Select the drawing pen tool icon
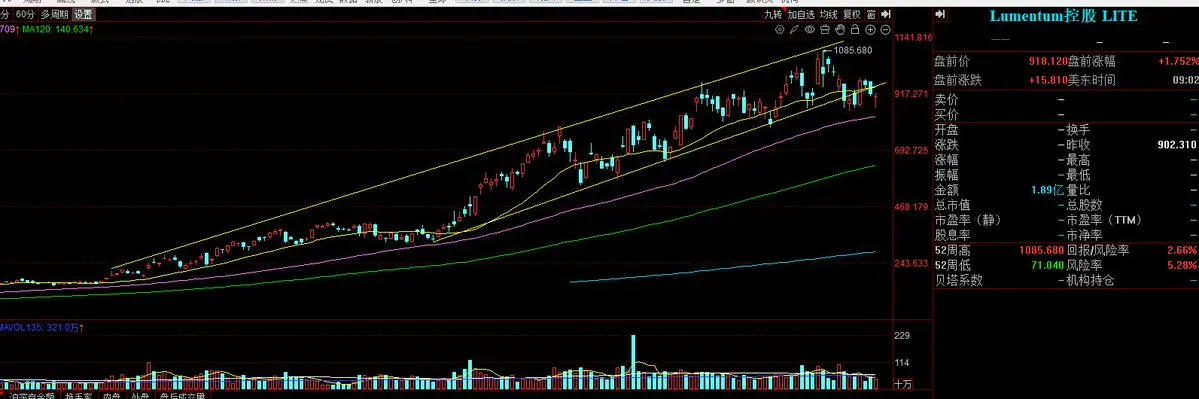Image resolution: width=1199 pixels, height=399 pixels. (x=794, y=30)
